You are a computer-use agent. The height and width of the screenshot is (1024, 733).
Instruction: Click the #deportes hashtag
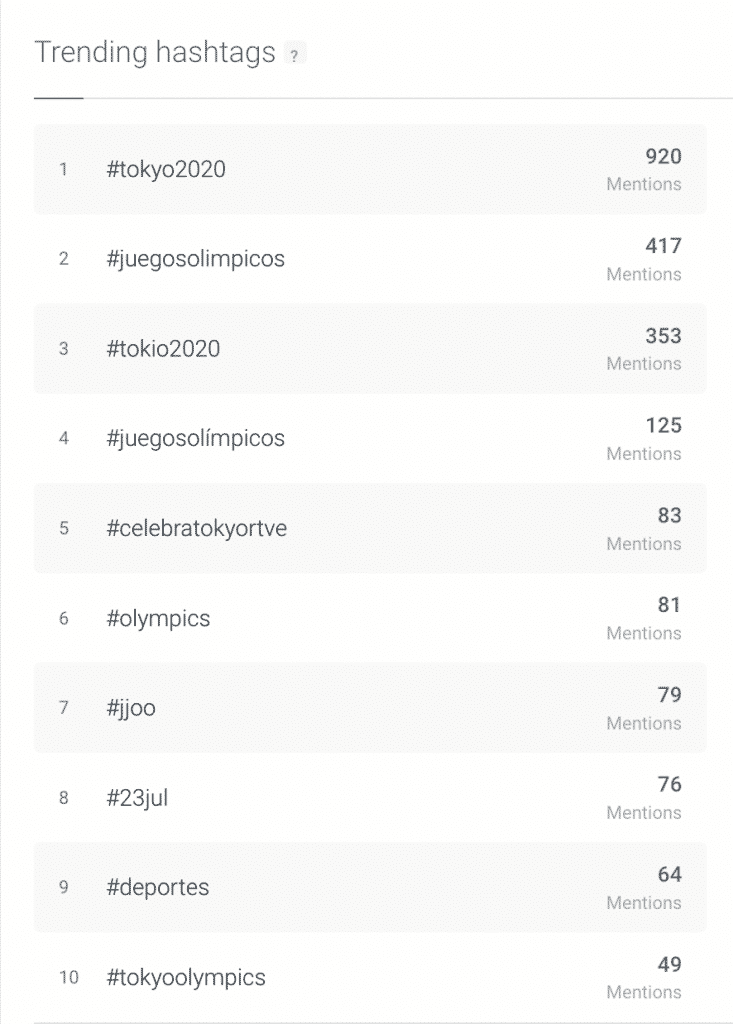click(x=157, y=888)
